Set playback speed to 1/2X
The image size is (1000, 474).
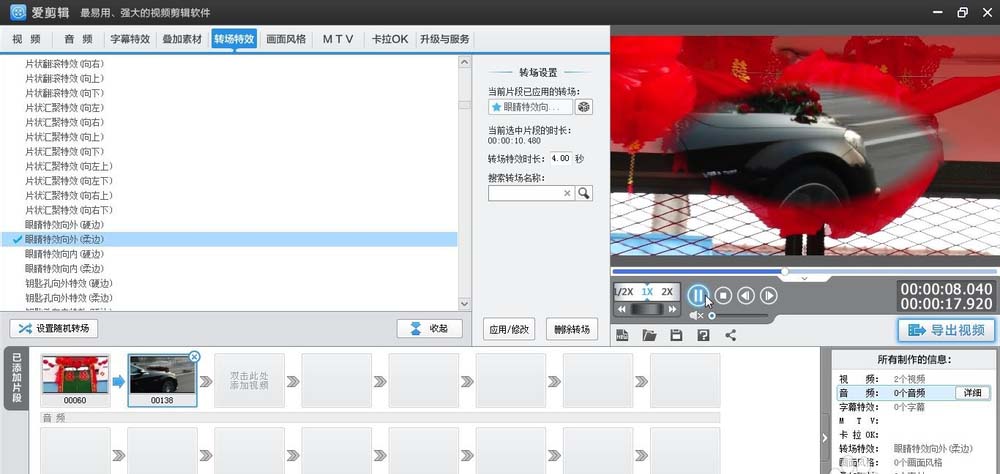624,292
